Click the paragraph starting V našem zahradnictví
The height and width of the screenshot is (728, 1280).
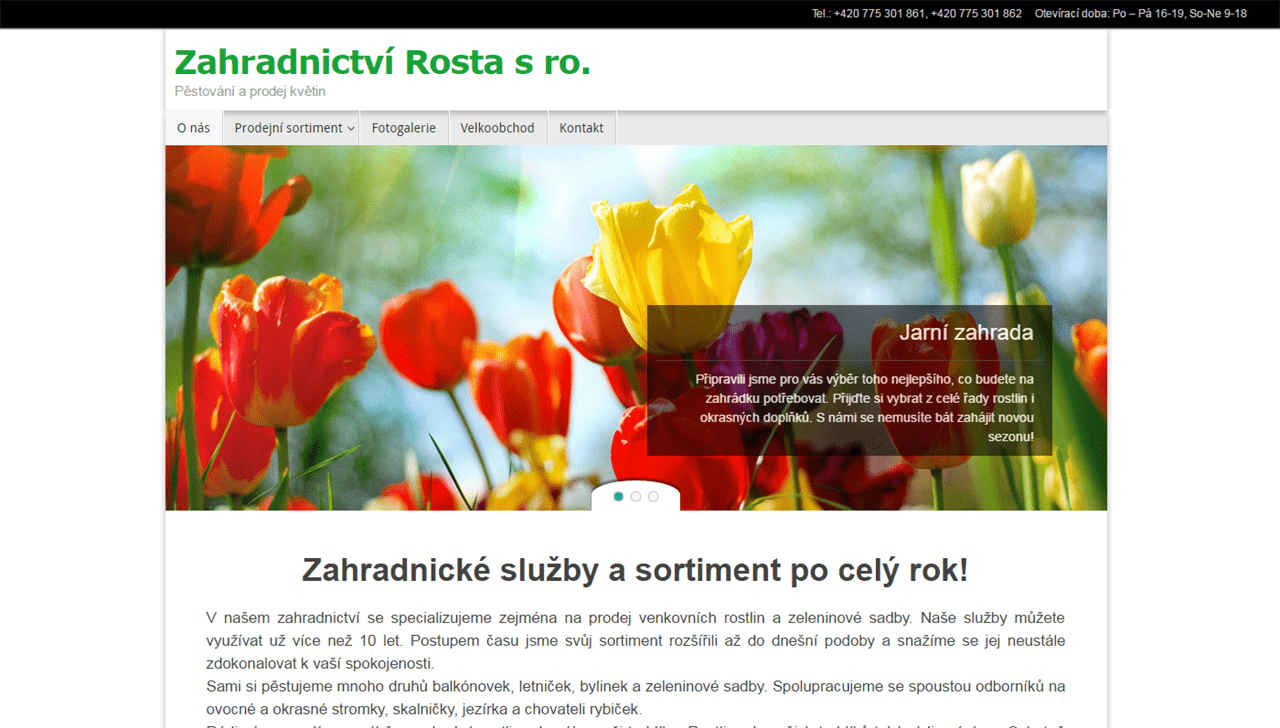635,640
